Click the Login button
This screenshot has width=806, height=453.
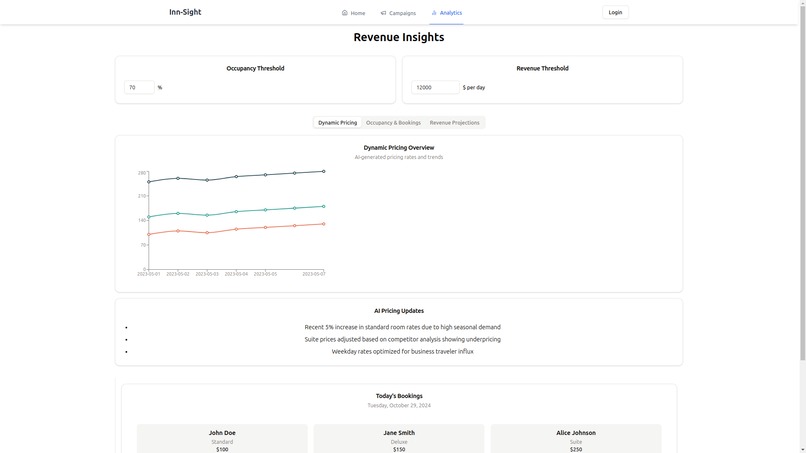(615, 12)
